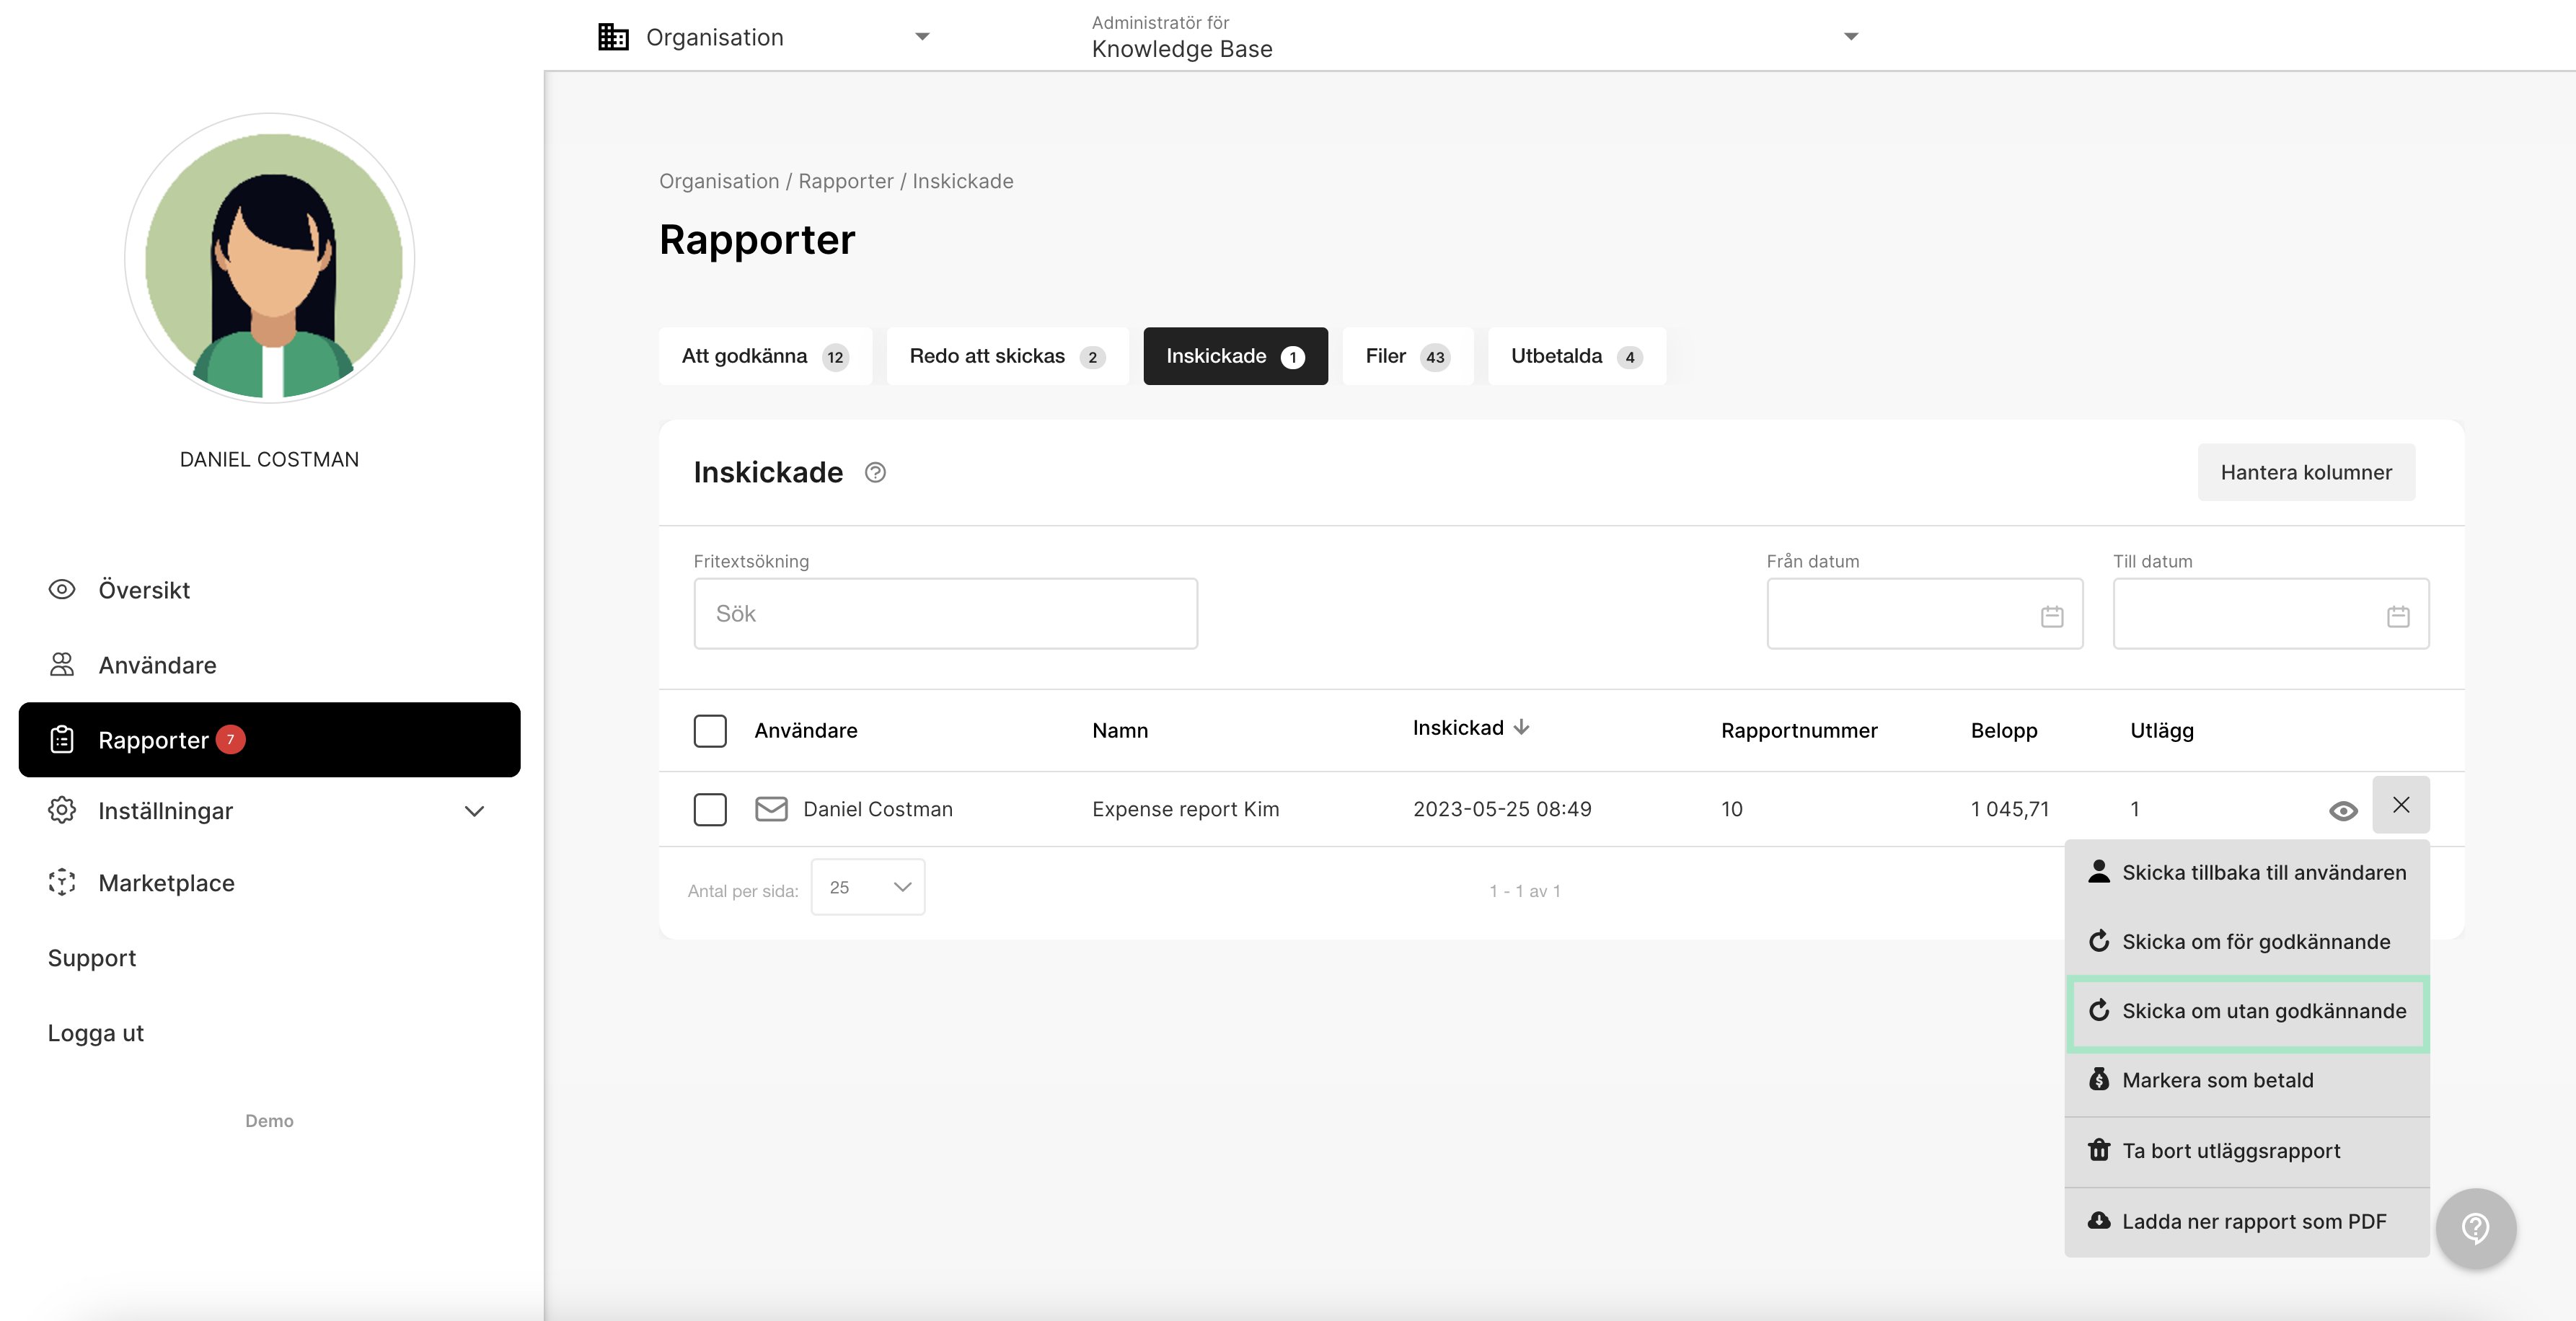Click the Översikt eye icon in sidebar
Viewport: 2576px width, 1321px height.
point(62,589)
